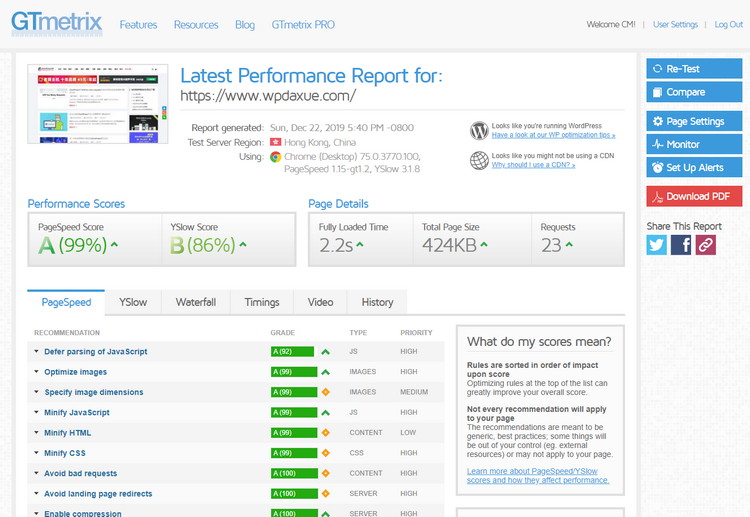Expand the Specify image dimensions row

coord(93,392)
